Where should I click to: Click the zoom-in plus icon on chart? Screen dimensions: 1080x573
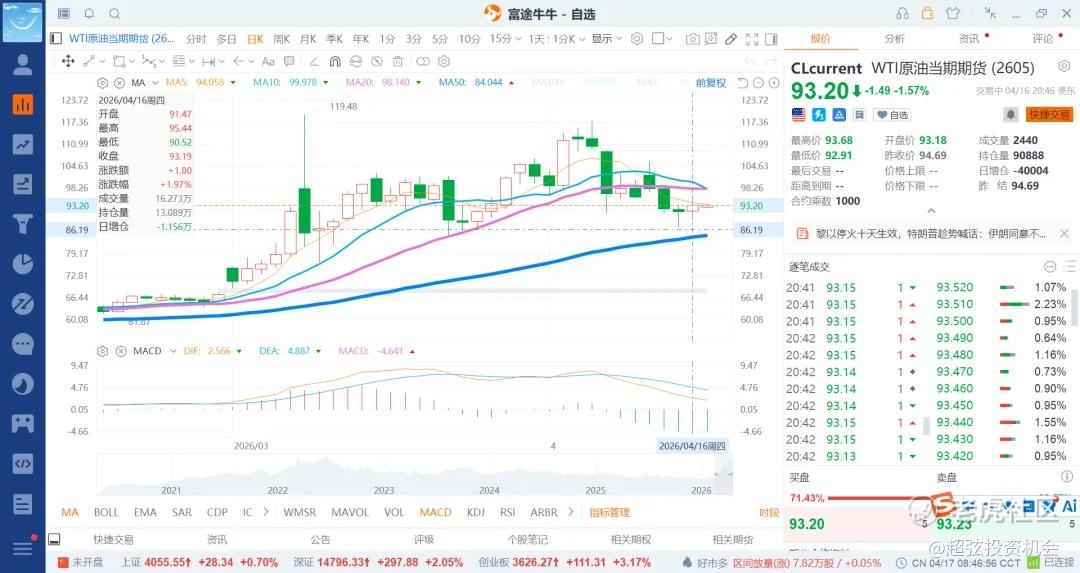click(774, 83)
